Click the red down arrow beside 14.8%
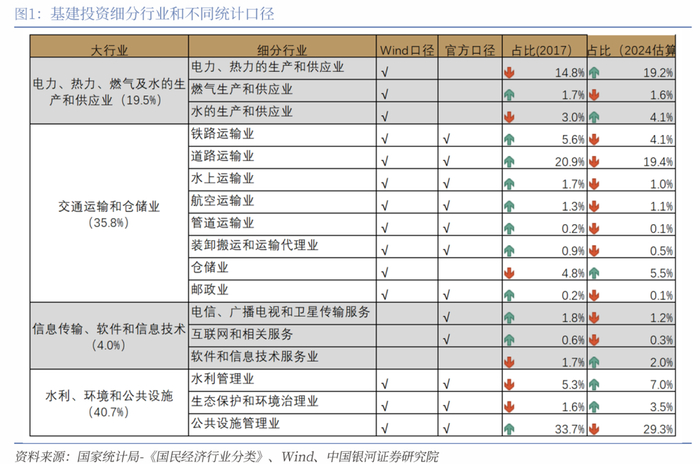Viewport: 700px width, 464px height. (509, 72)
